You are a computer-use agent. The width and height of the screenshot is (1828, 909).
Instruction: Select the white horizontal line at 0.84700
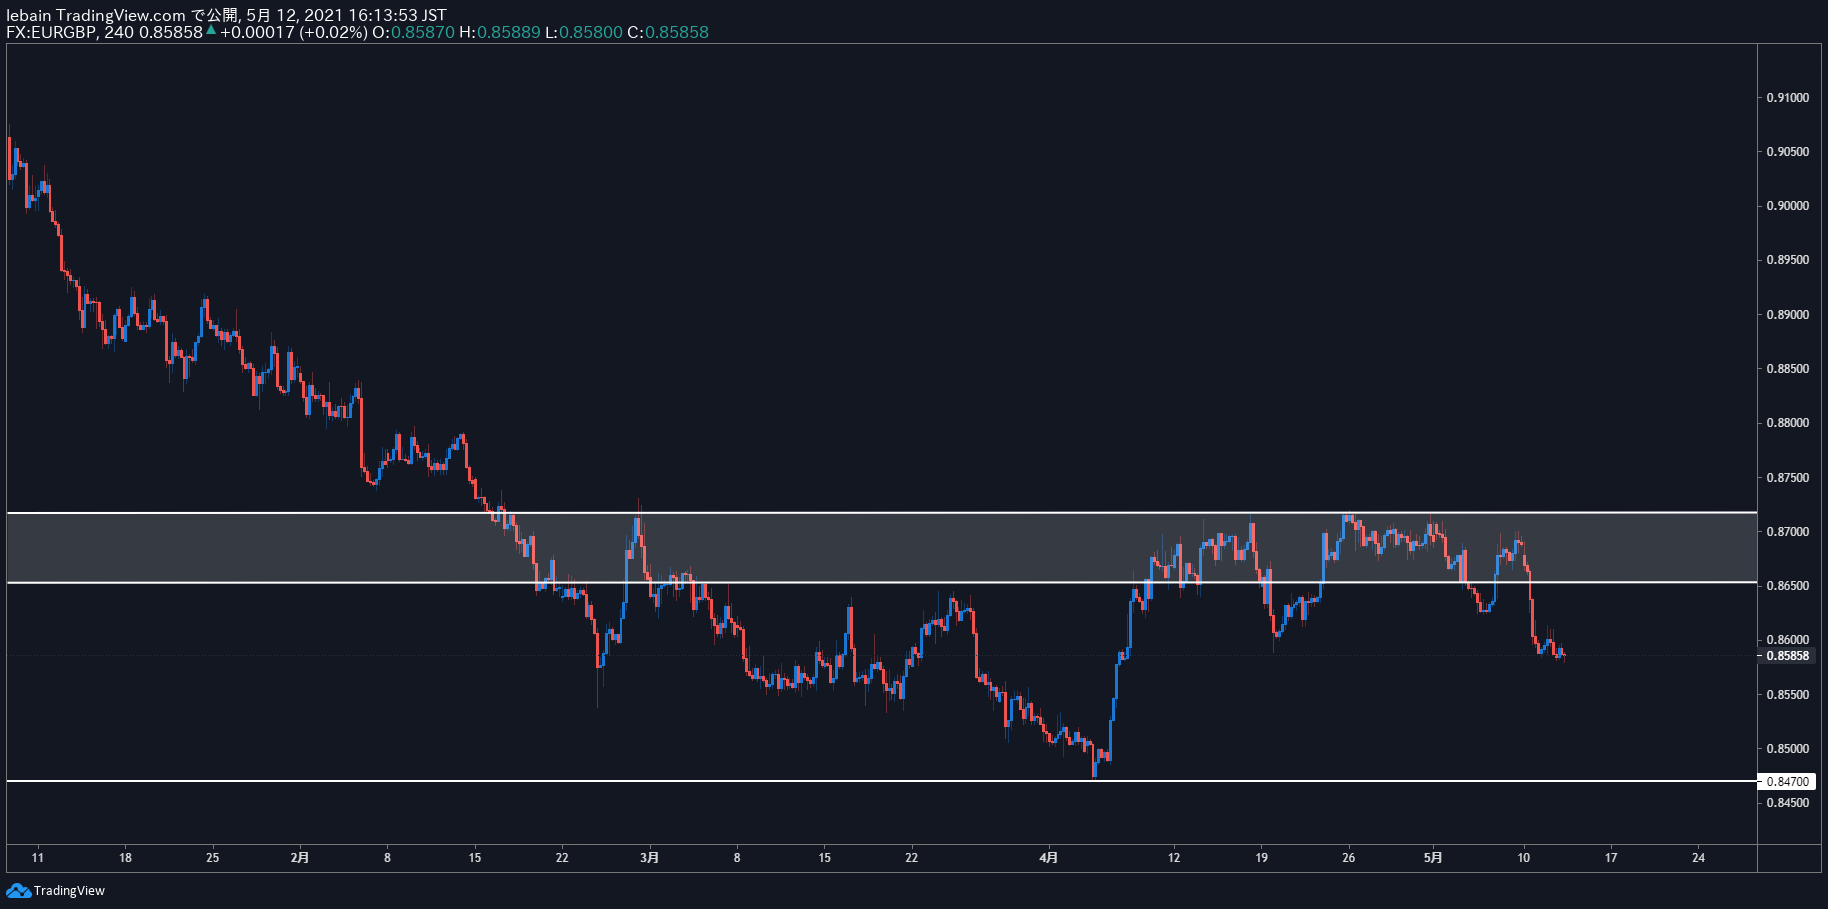[x=881, y=781]
